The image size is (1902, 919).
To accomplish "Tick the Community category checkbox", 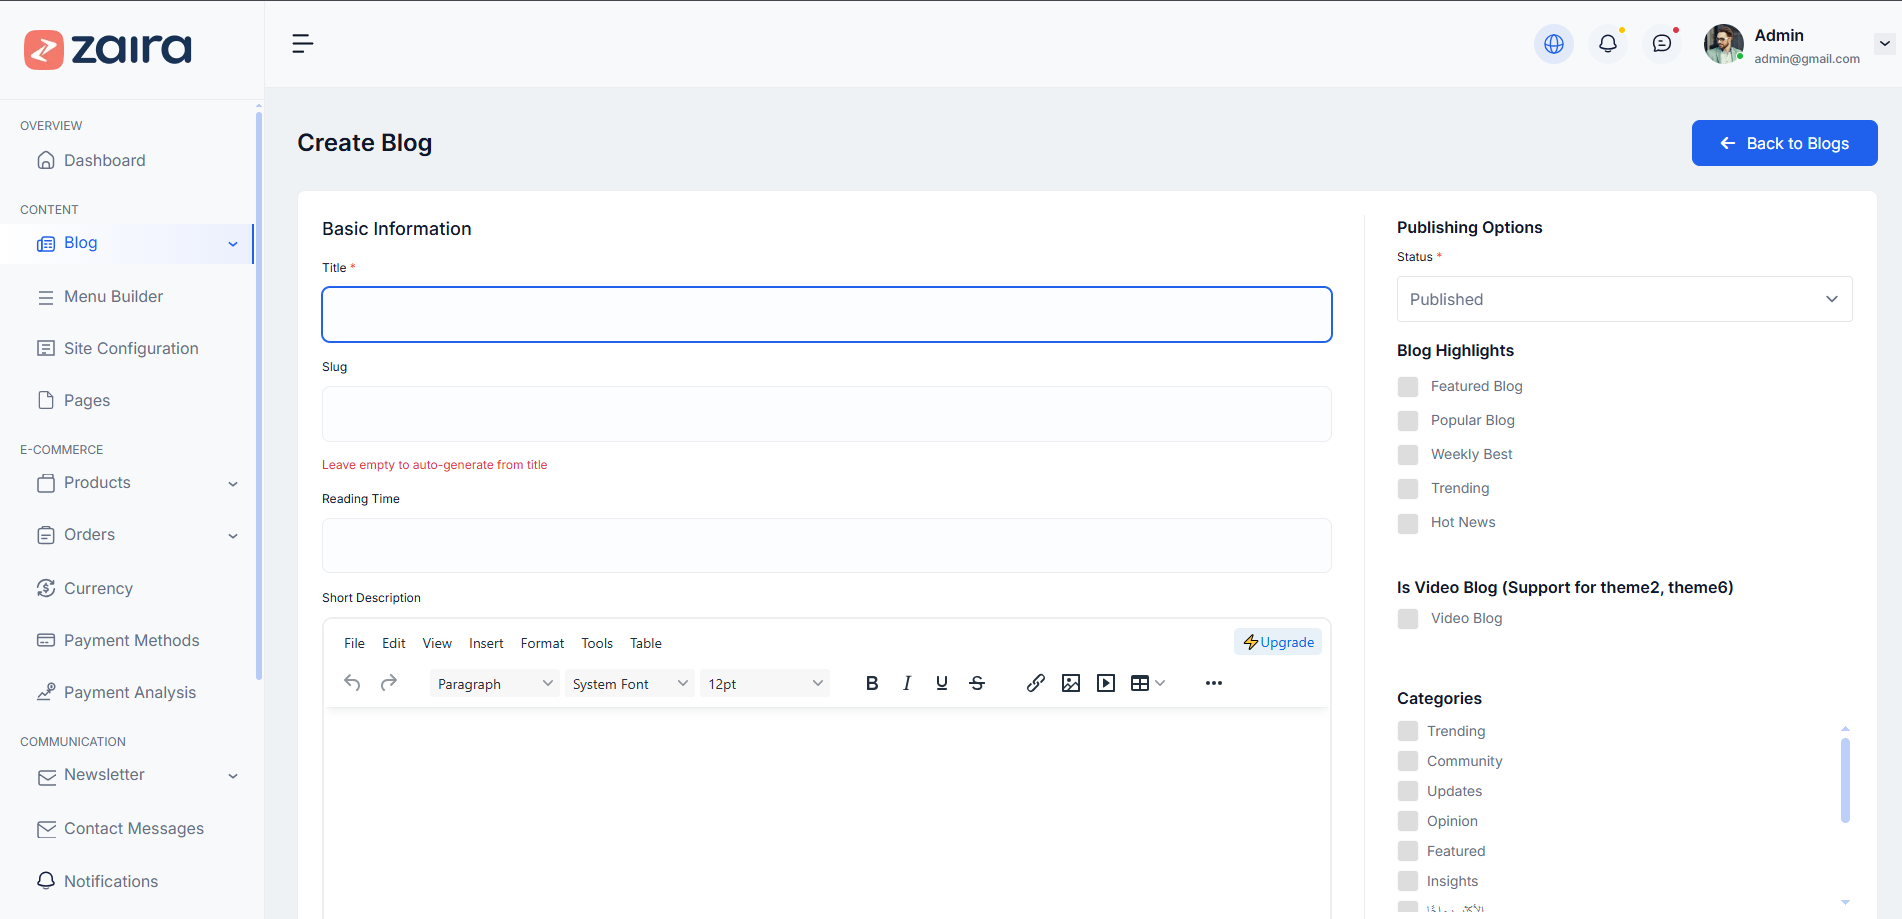I will point(1408,761).
